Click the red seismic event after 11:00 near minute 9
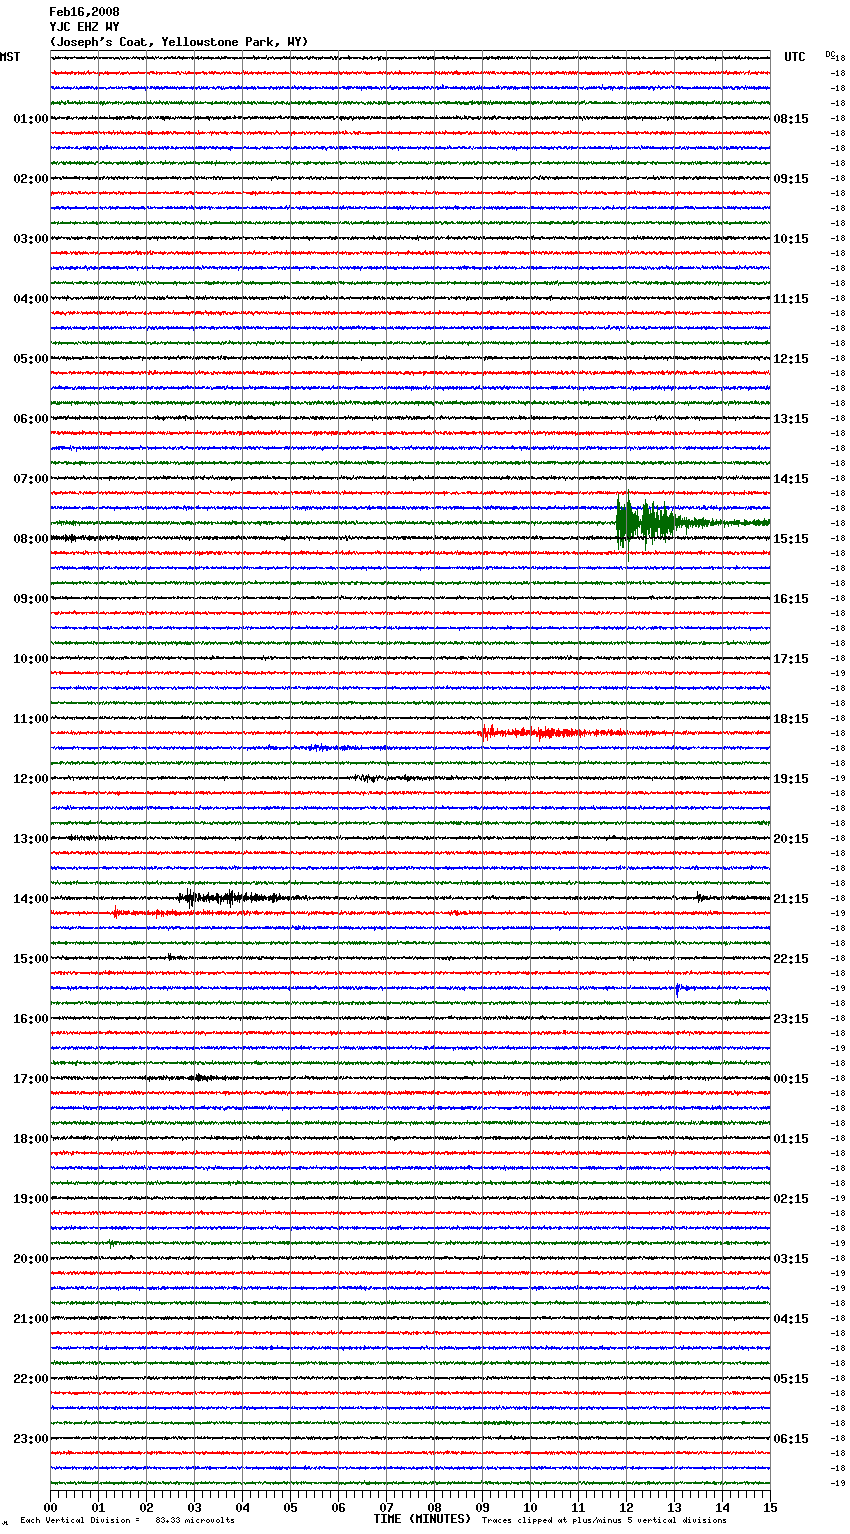This screenshot has width=850, height=1534. click(x=553, y=733)
